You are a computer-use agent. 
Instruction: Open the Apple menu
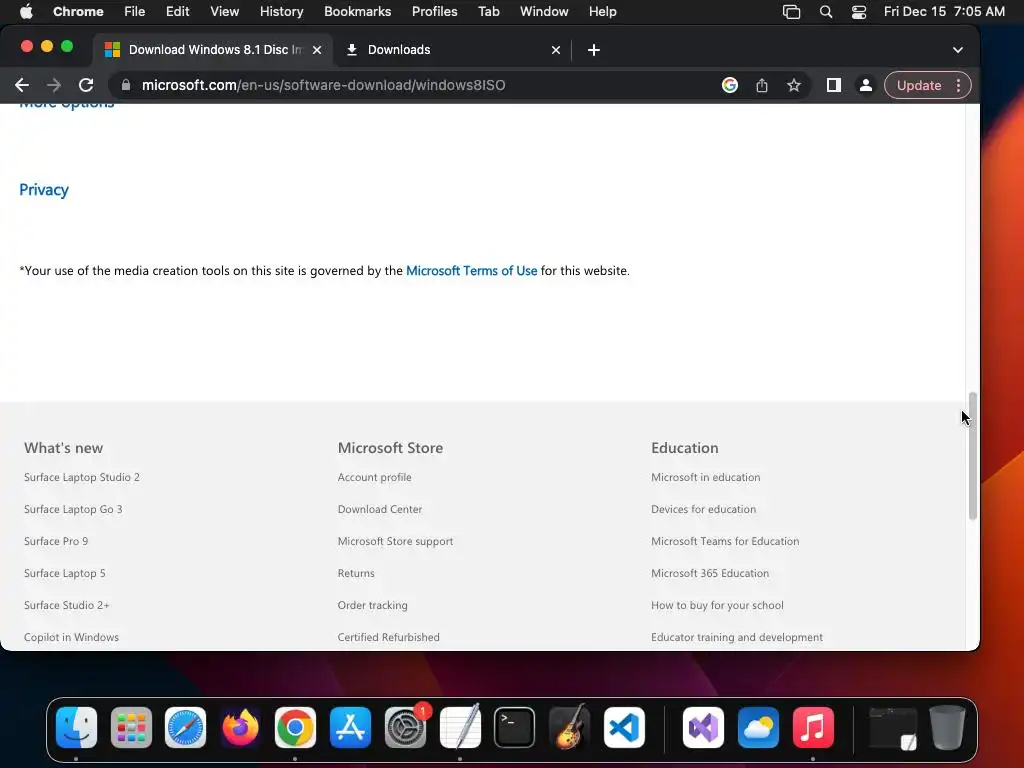(x=26, y=11)
